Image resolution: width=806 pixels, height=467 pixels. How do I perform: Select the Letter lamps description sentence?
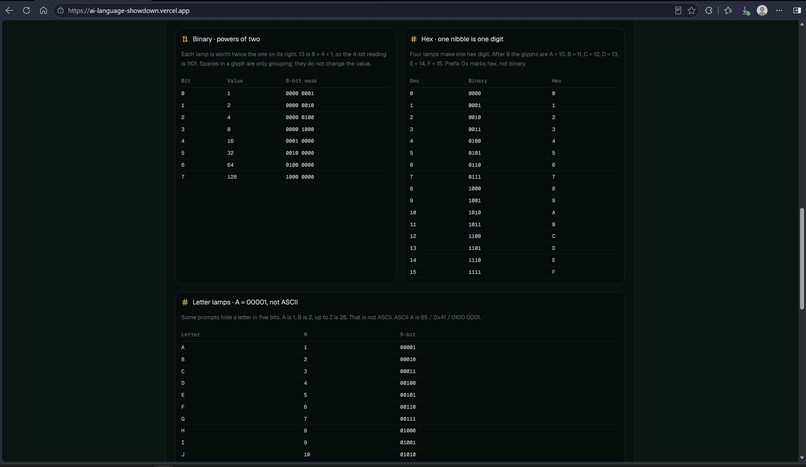click(331, 317)
